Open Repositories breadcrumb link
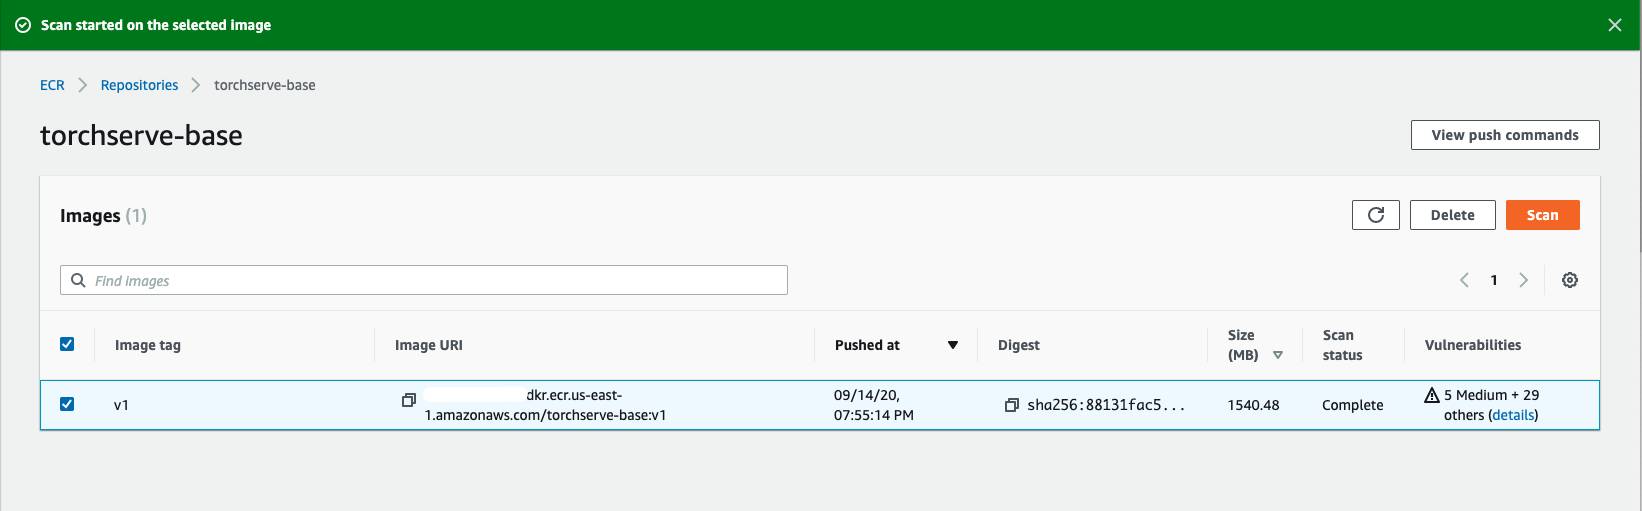 tap(139, 85)
